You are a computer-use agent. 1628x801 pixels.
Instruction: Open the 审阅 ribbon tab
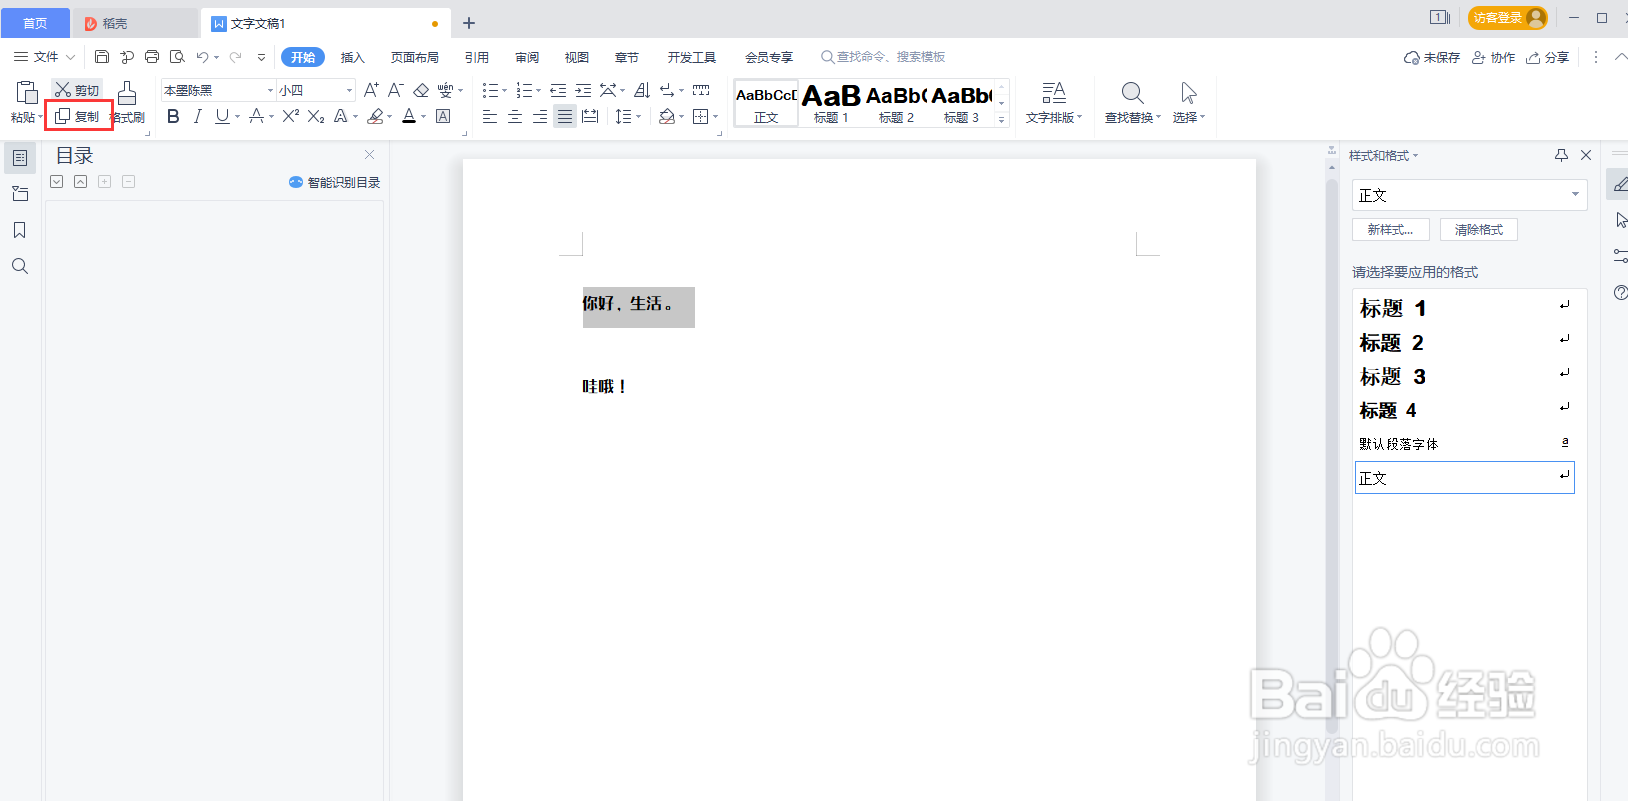pos(527,57)
